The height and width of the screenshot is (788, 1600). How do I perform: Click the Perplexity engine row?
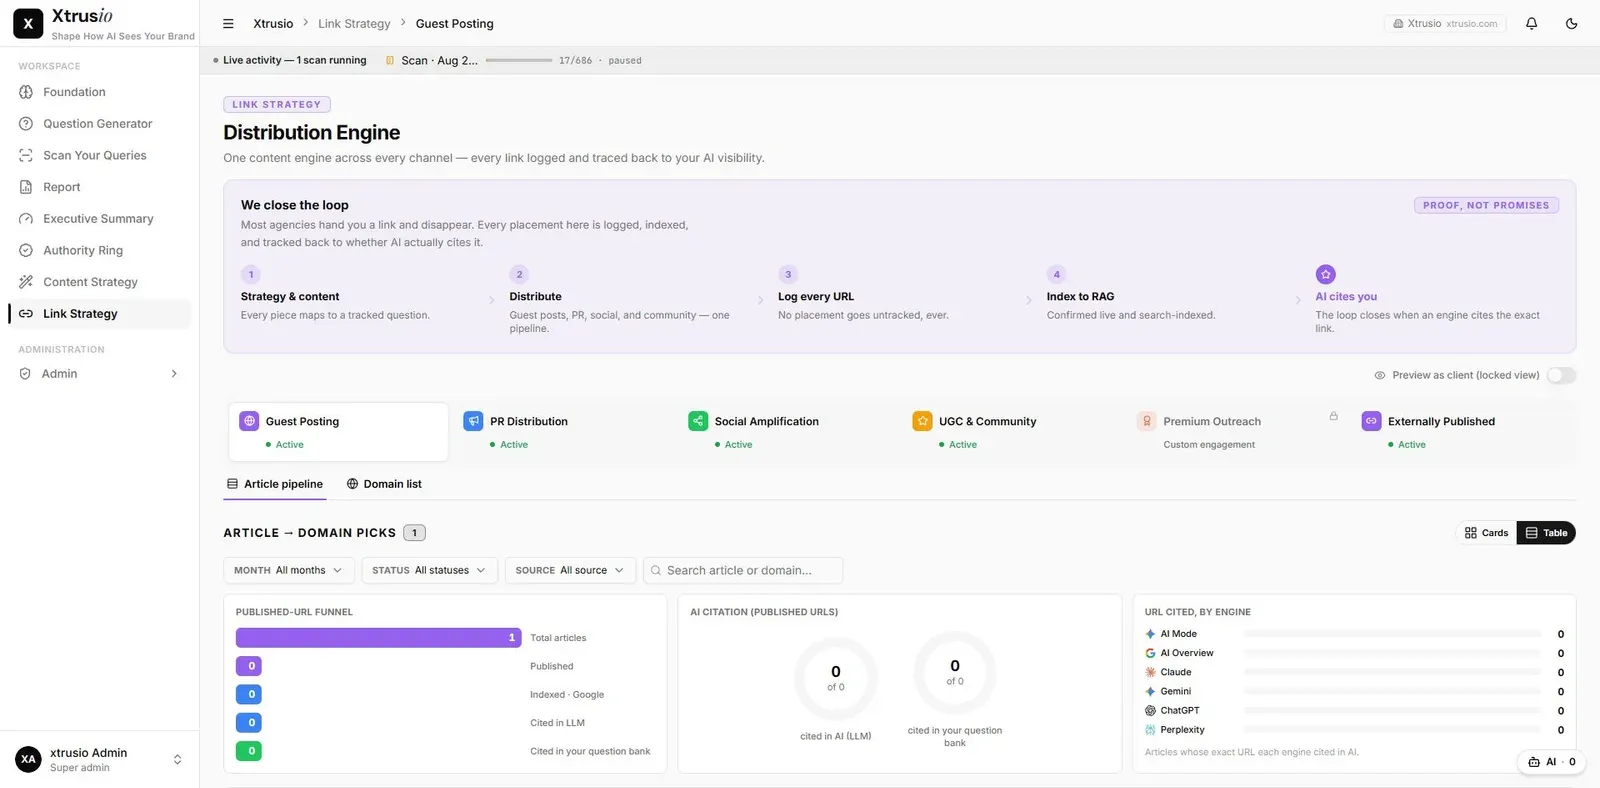1354,730
